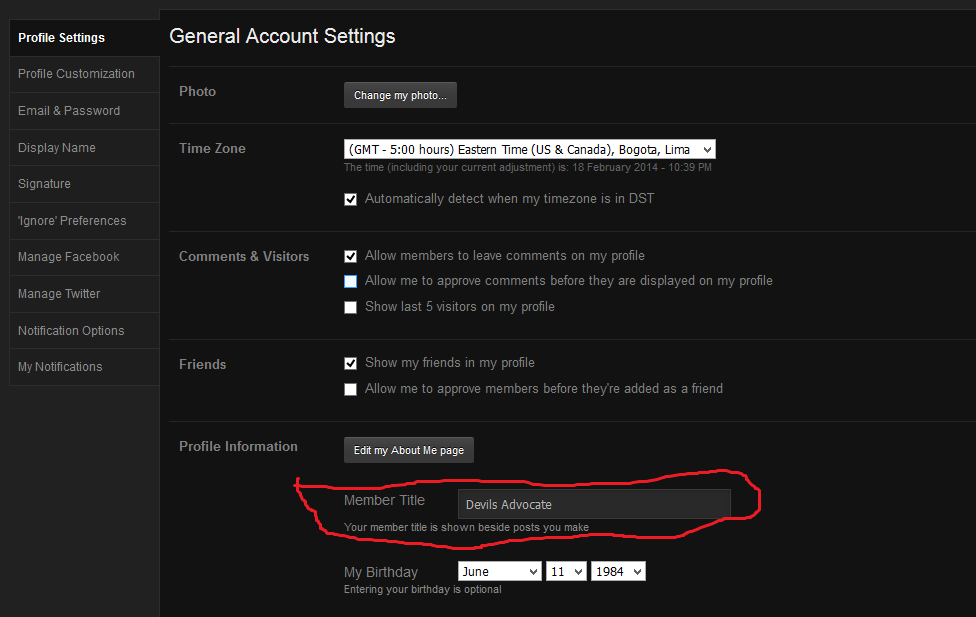Open the birthday day dropdown

coord(566,572)
